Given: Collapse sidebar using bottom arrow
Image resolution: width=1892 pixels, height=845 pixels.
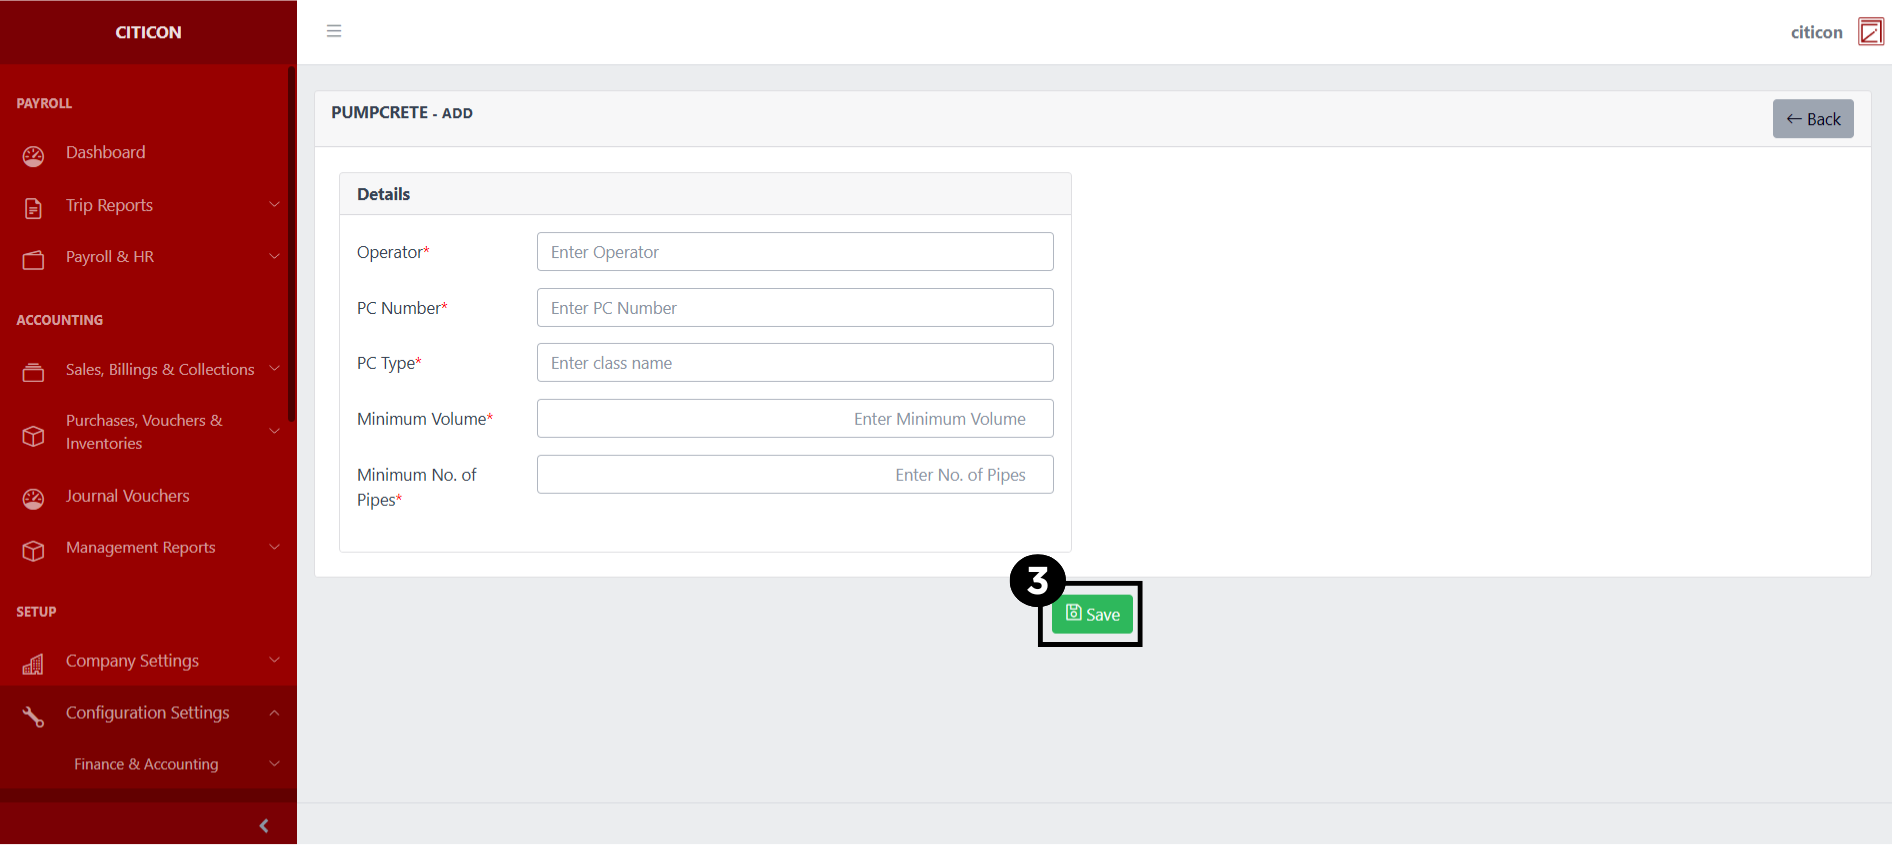Looking at the screenshot, I should click(x=264, y=825).
